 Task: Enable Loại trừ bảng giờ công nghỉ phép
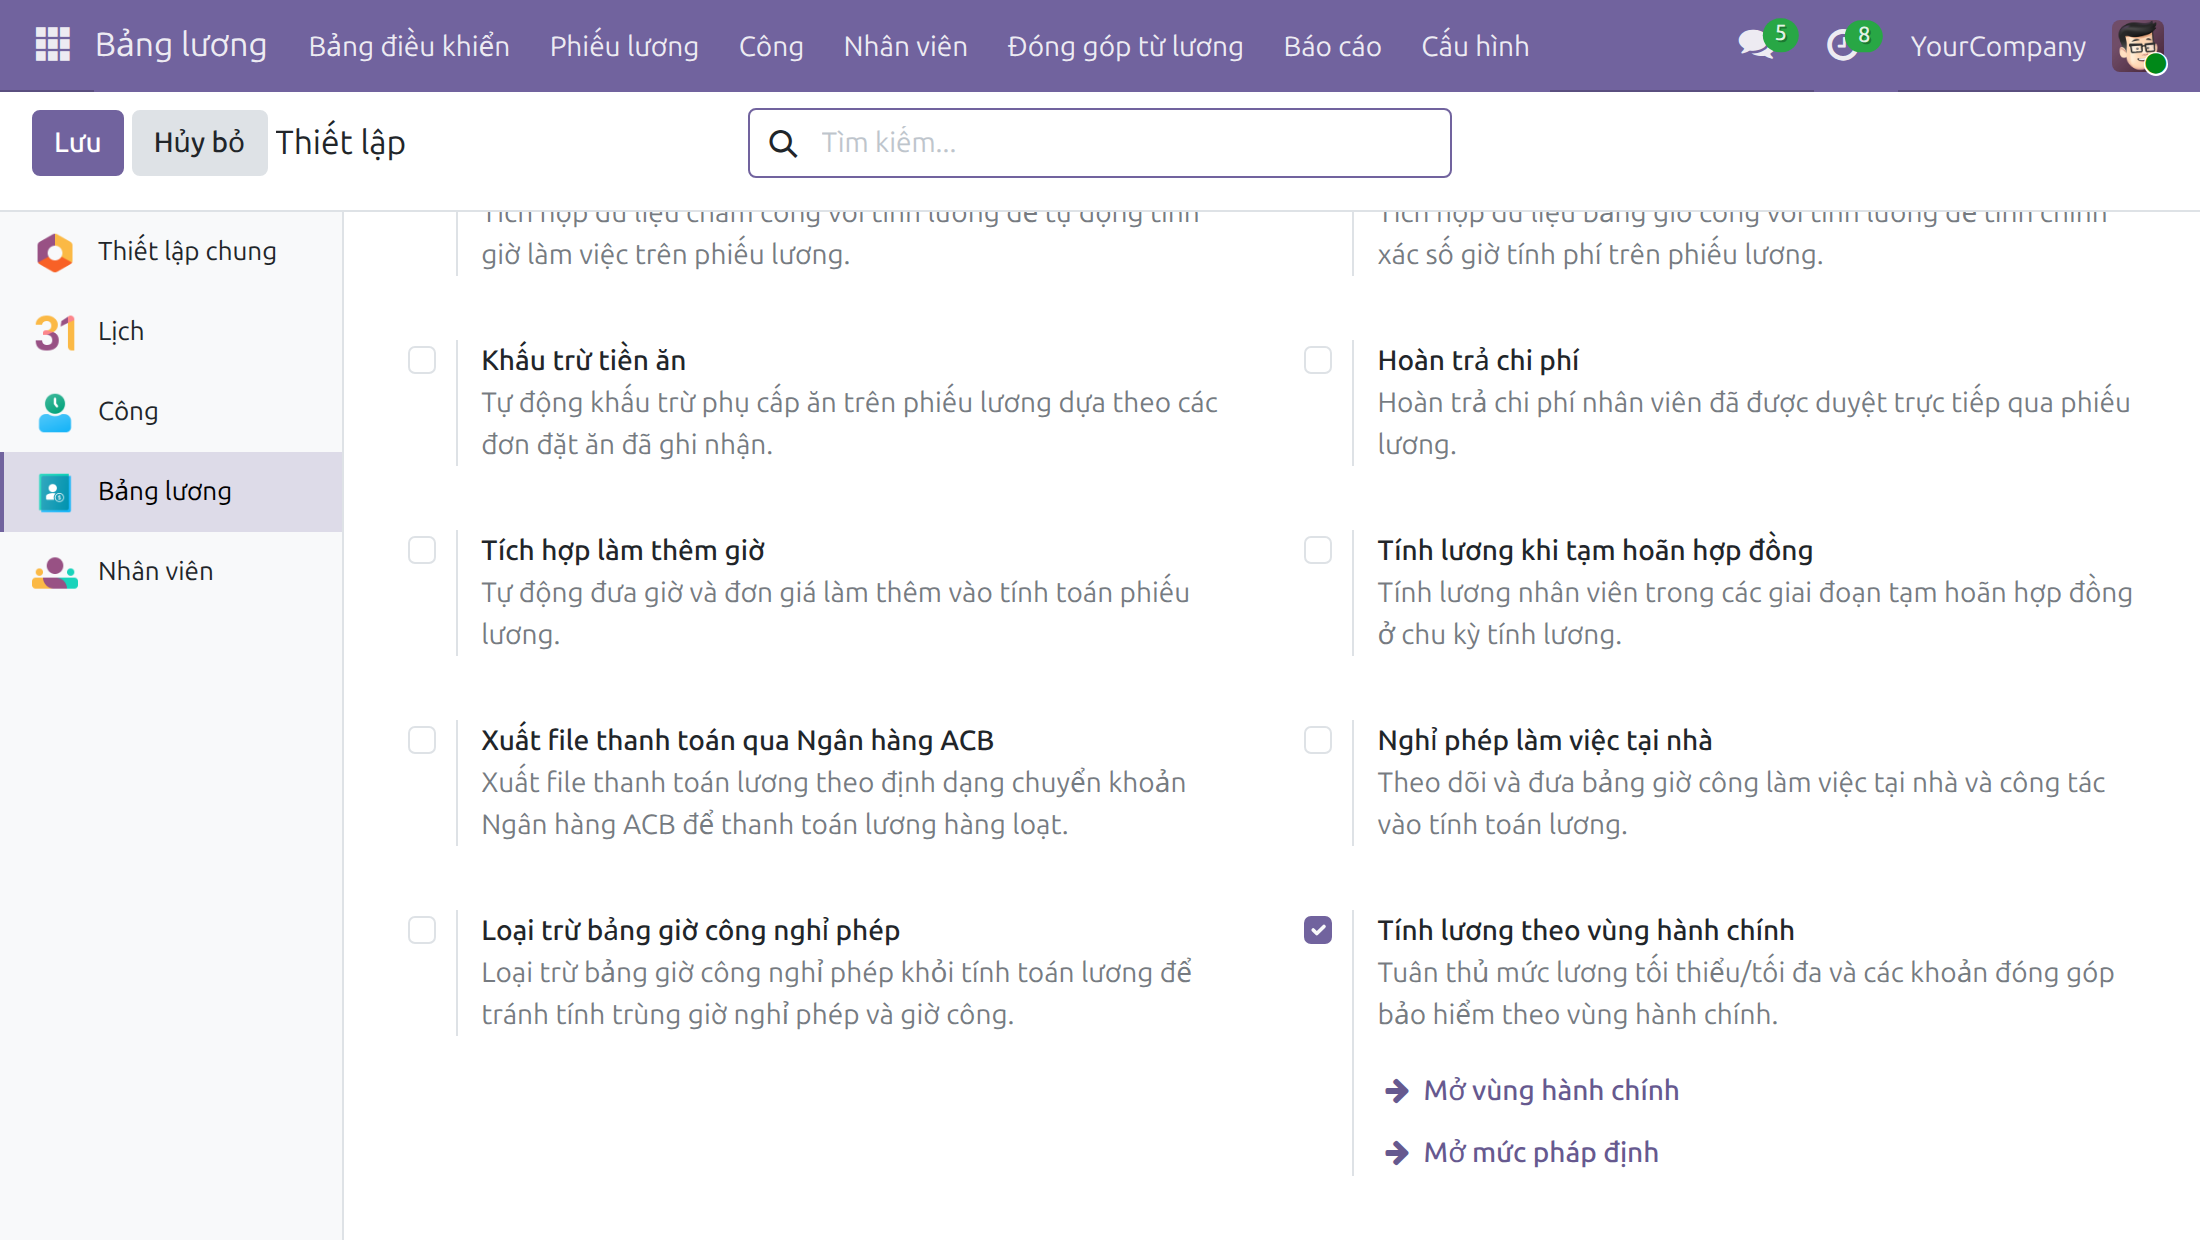422,930
